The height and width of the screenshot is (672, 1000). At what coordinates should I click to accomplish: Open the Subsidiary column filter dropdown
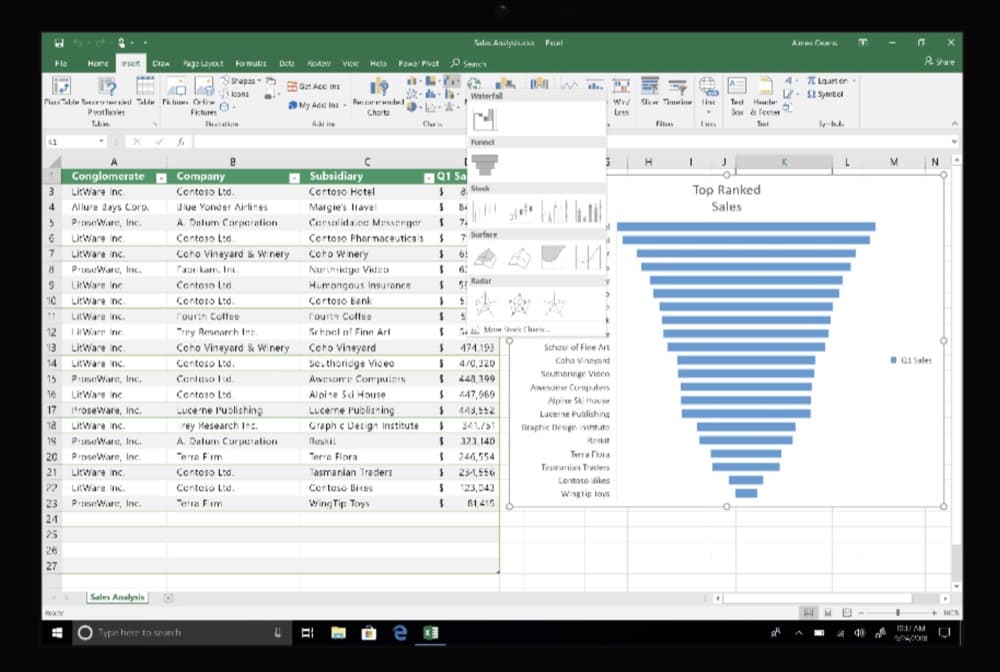point(429,178)
